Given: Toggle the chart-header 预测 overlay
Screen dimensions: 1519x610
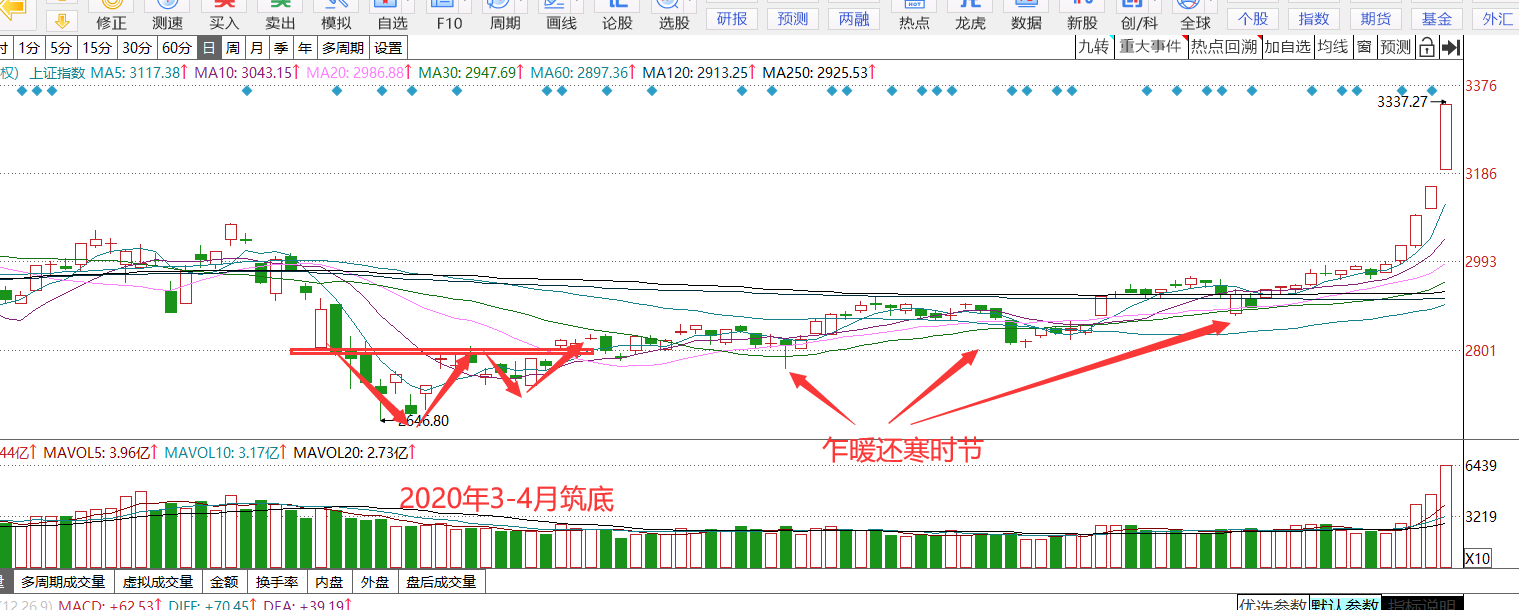Looking at the screenshot, I should coord(1395,47).
